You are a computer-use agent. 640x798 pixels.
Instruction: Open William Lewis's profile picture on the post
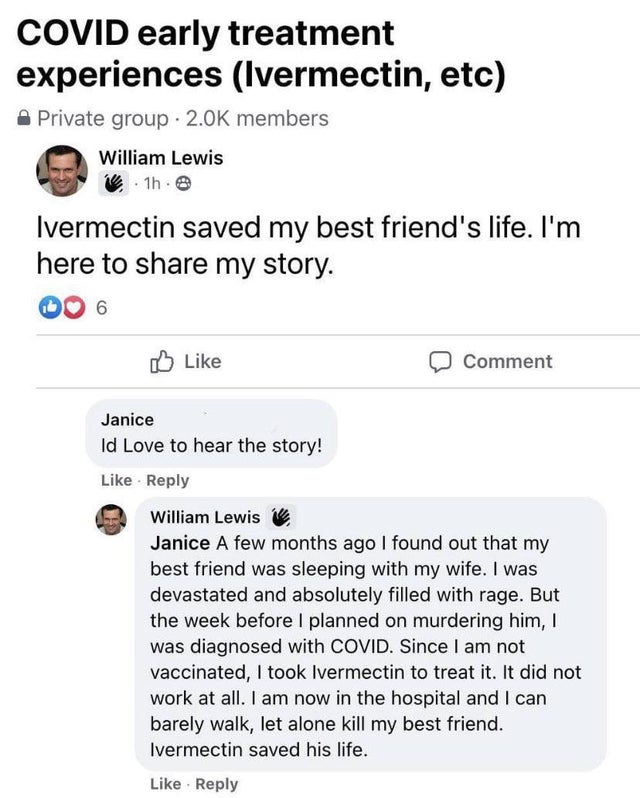pos(61,171)
